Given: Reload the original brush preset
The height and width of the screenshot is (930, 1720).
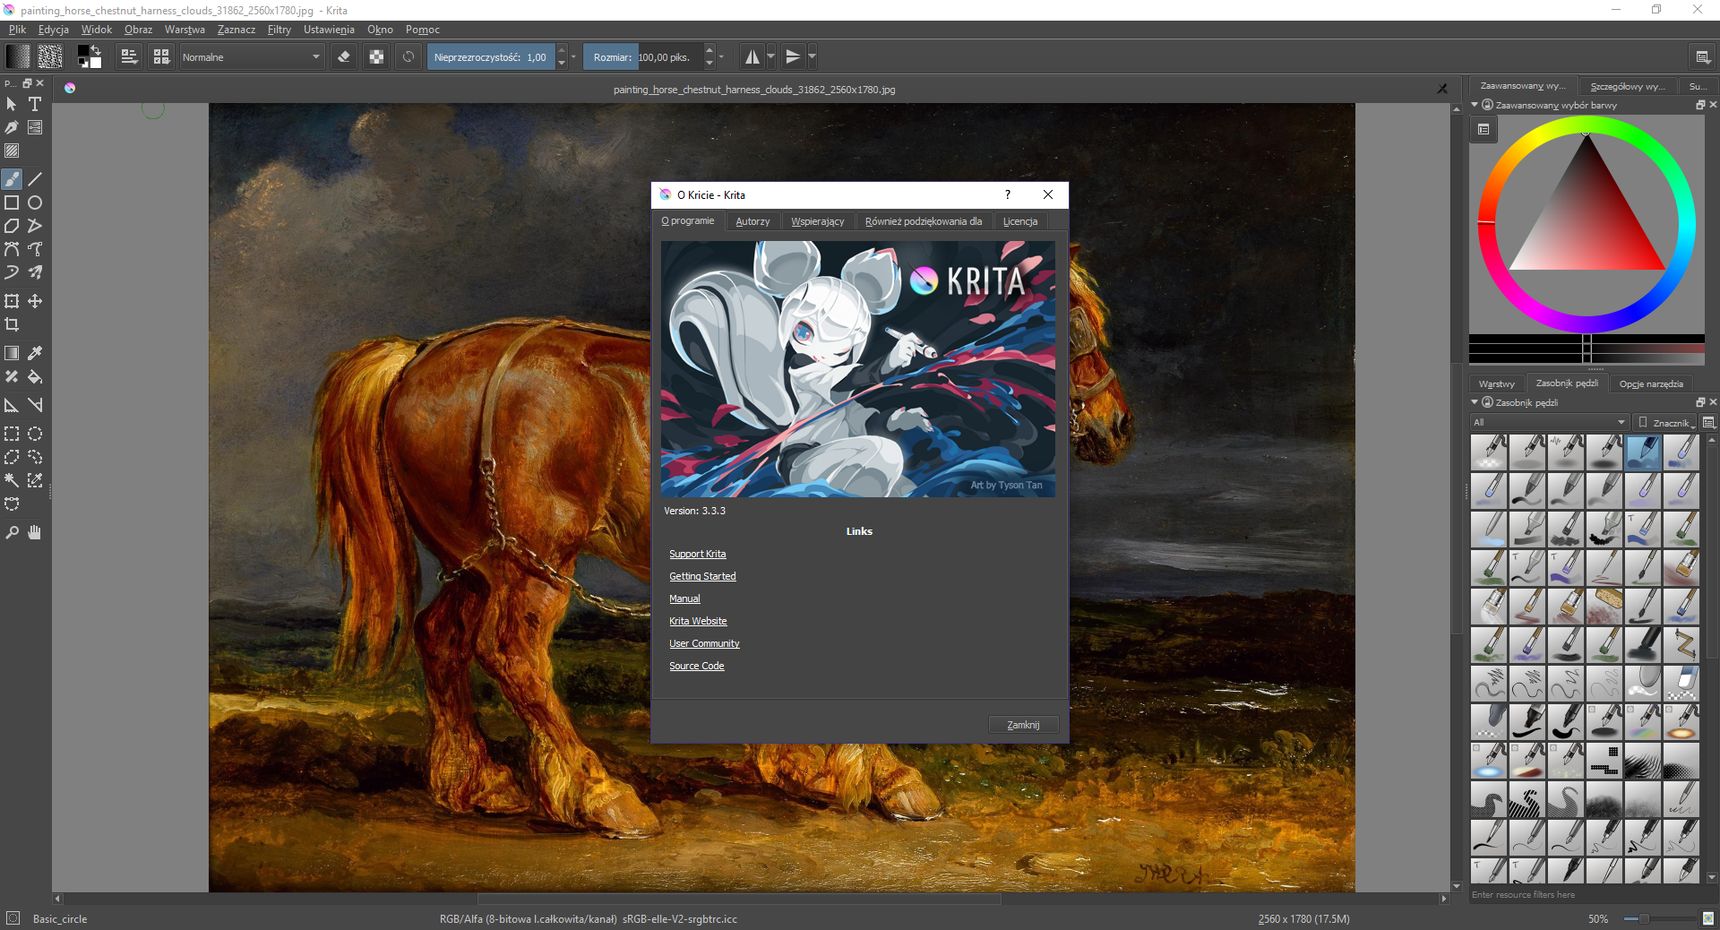Looking at the screenshot, I should tap(408, 57).
